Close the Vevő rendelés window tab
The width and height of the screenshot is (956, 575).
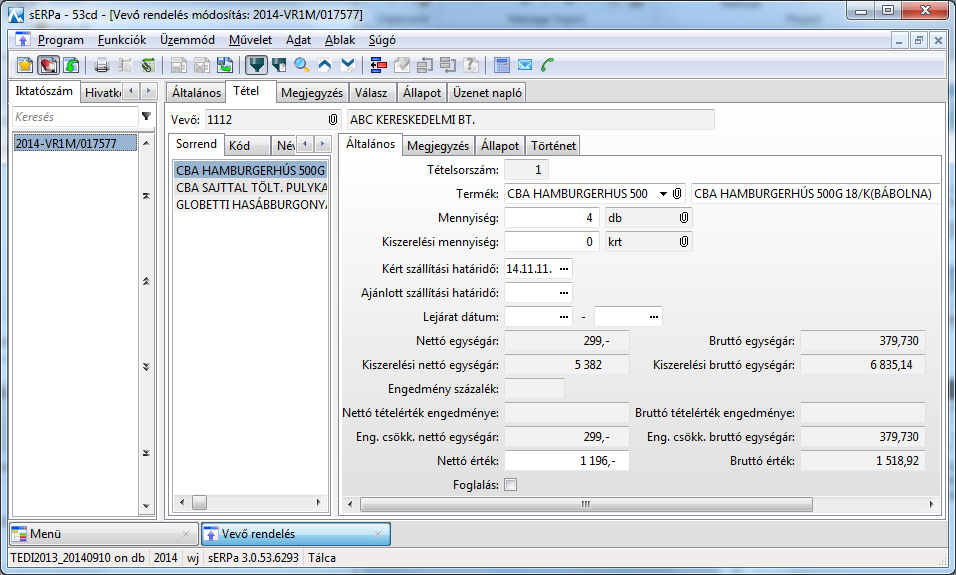378,534
